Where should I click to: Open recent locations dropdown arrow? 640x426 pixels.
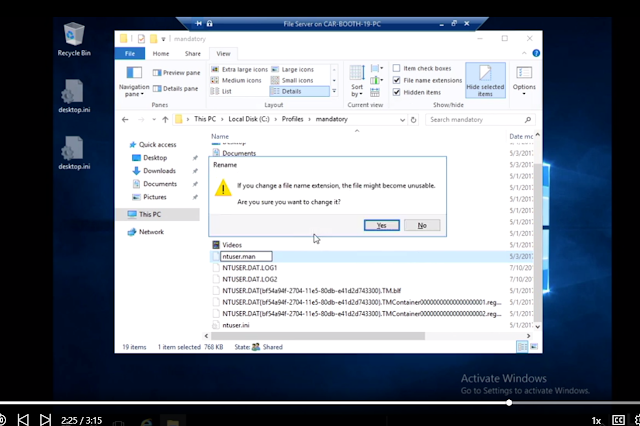coord(154,120)
